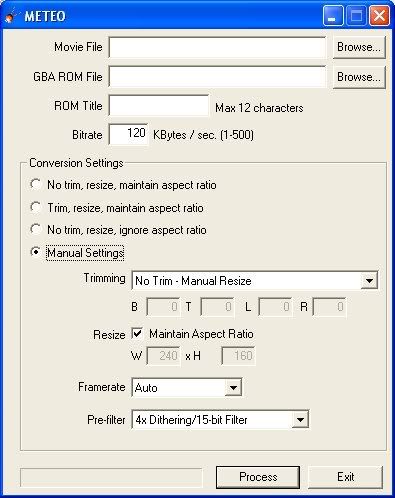This screenshot has height=498, width=395.
Task: Select Trim, resize, maintain aspect ratio option
Action: pyautogui.click(x=36, y=207)
